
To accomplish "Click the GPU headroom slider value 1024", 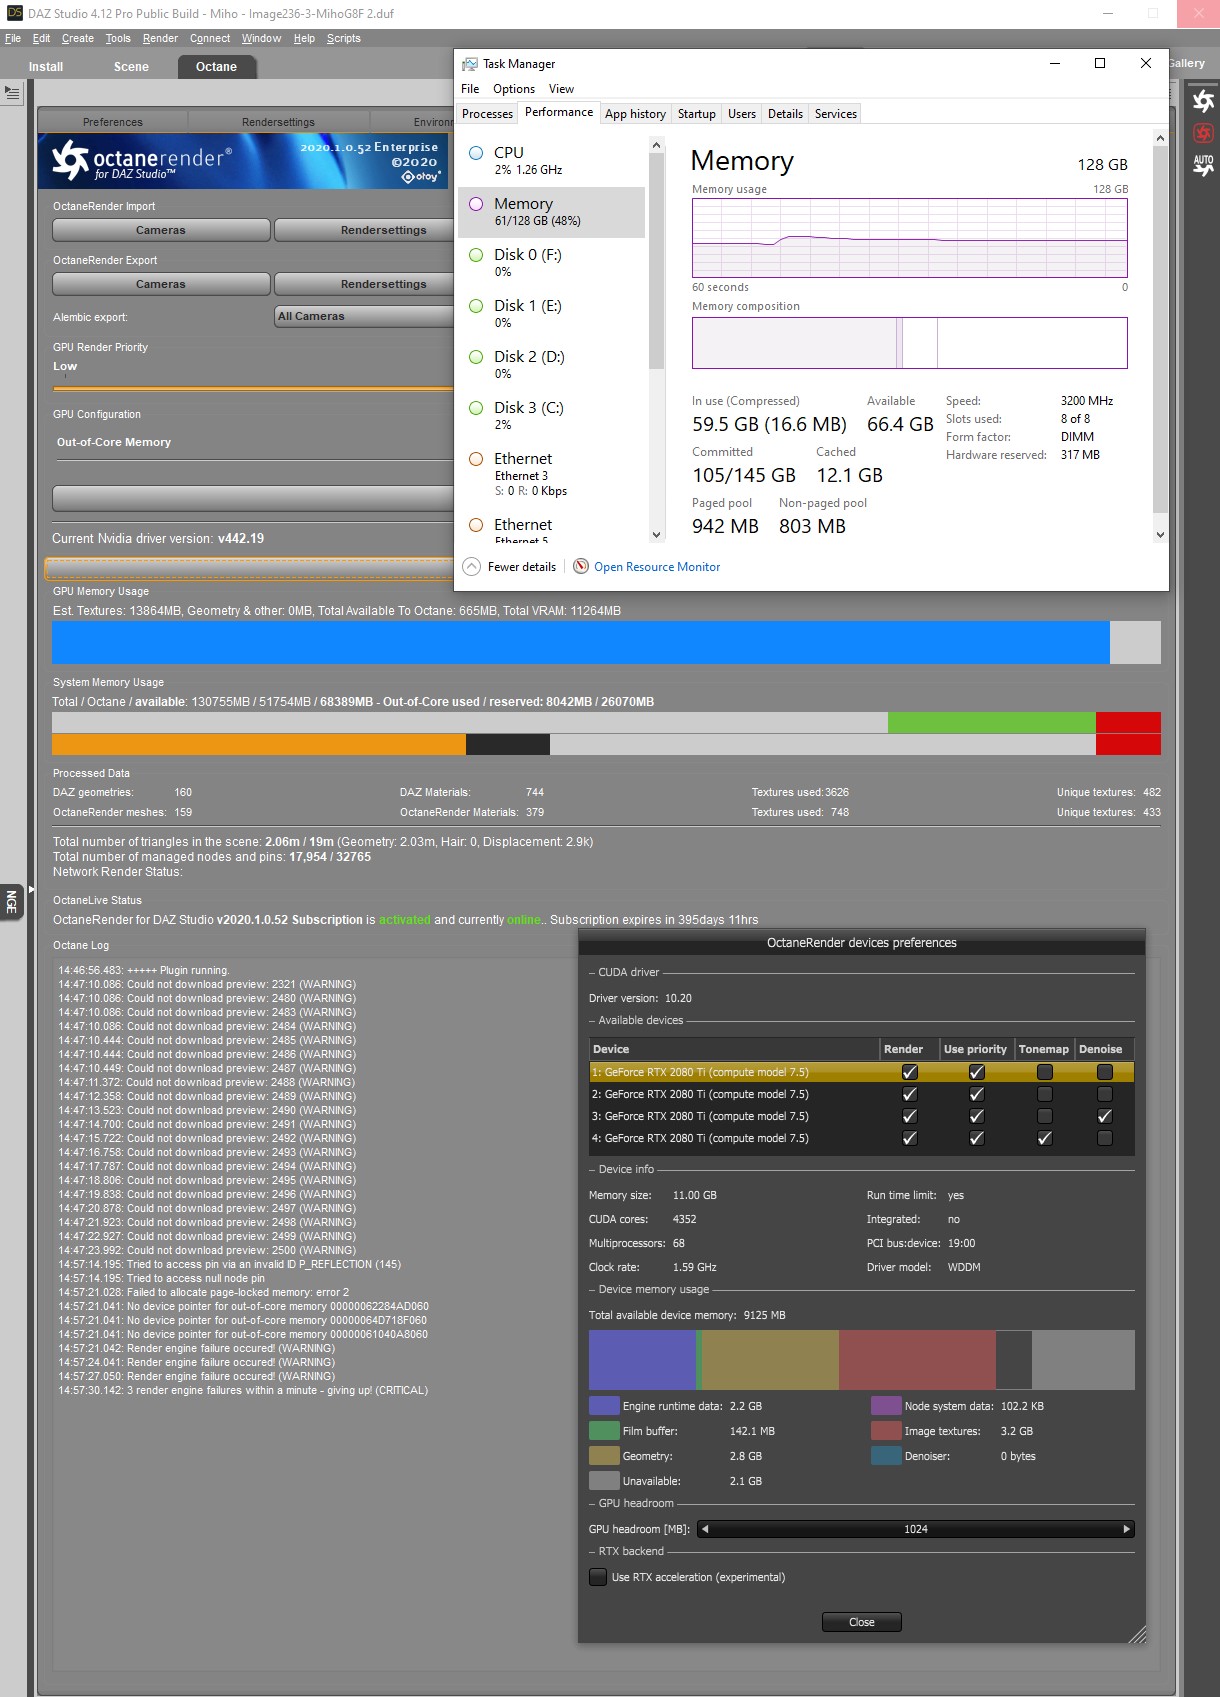I will point(916,1529).
